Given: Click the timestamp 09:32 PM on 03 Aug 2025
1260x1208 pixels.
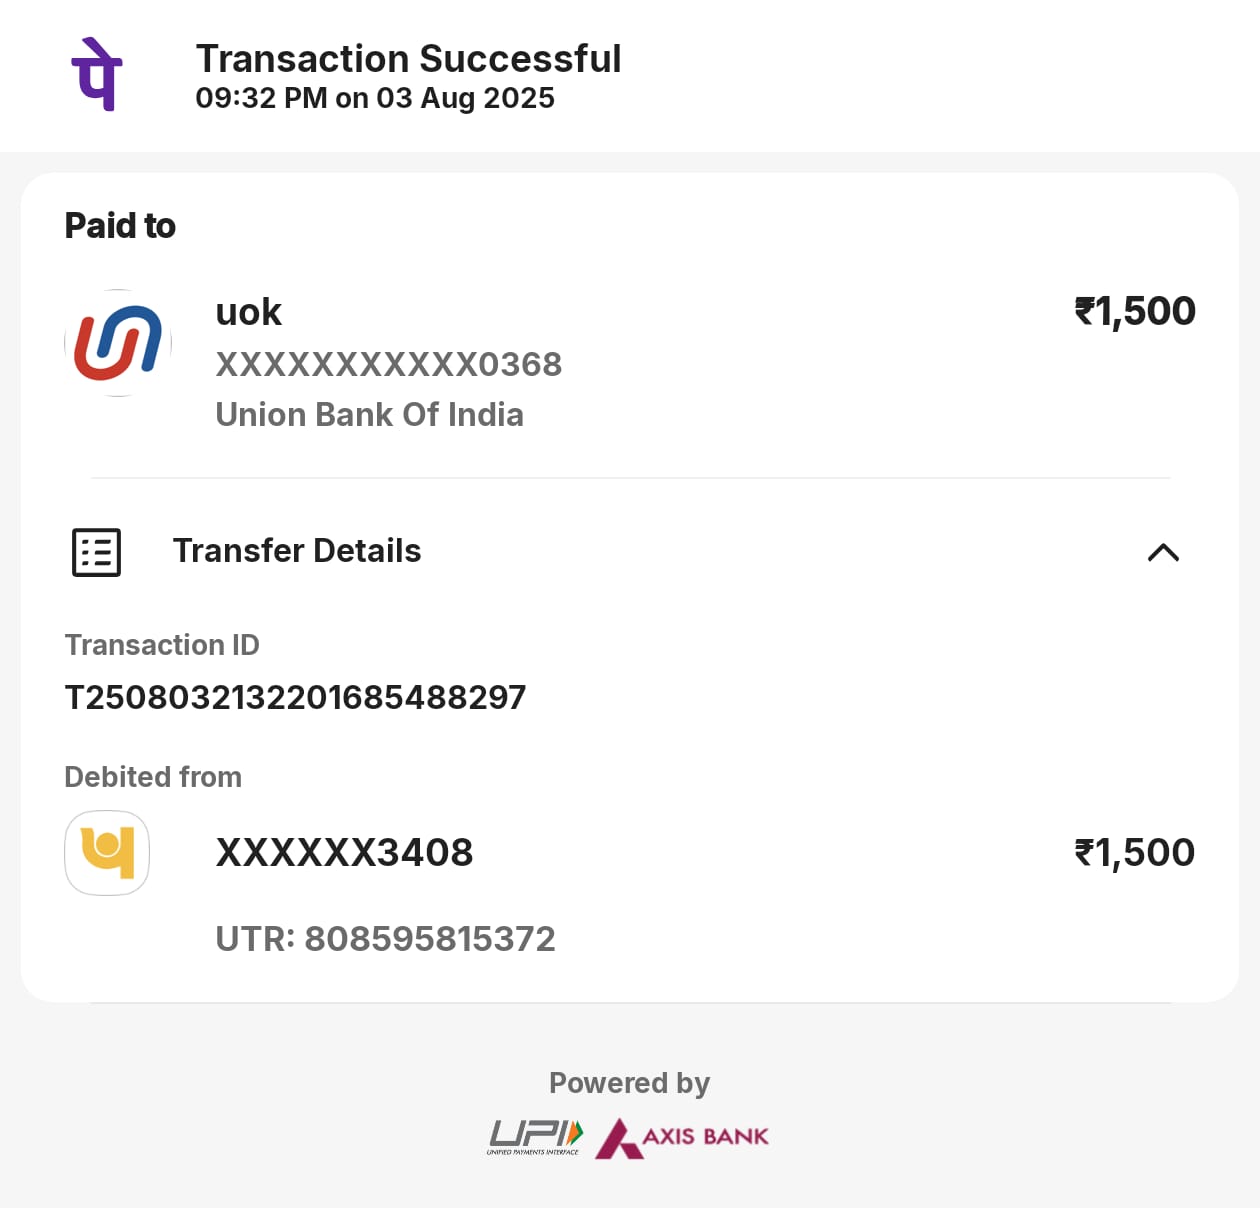Looking at the screenshot, I should click(375, 98).
